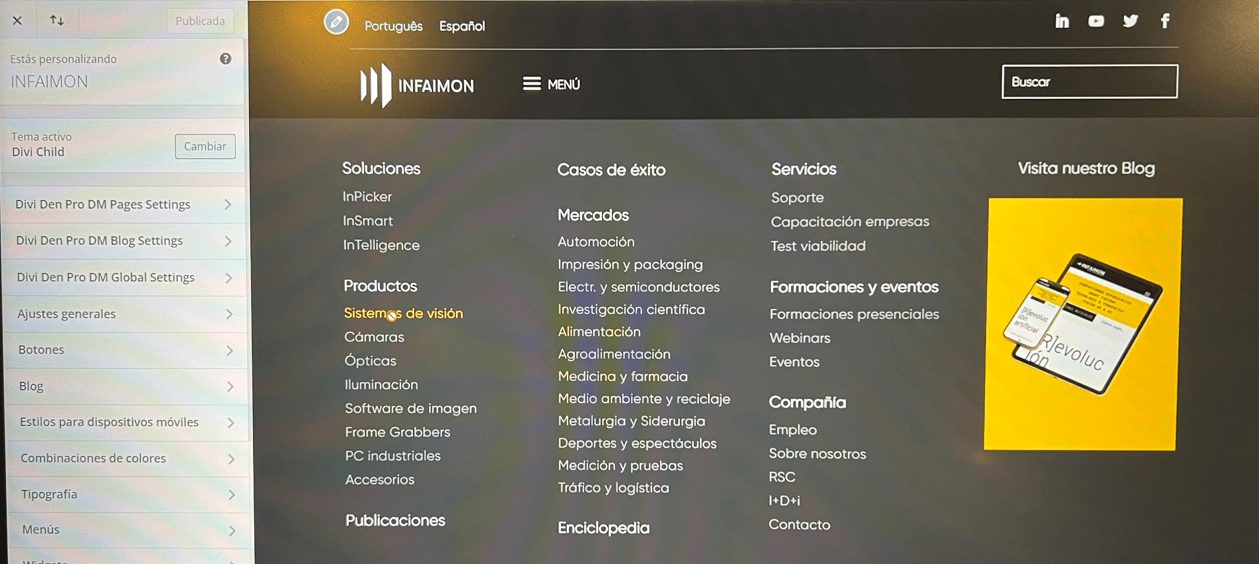Click the Cambiar theme button
Viewport: 1259px width, 564px height.
pos(205,146)
